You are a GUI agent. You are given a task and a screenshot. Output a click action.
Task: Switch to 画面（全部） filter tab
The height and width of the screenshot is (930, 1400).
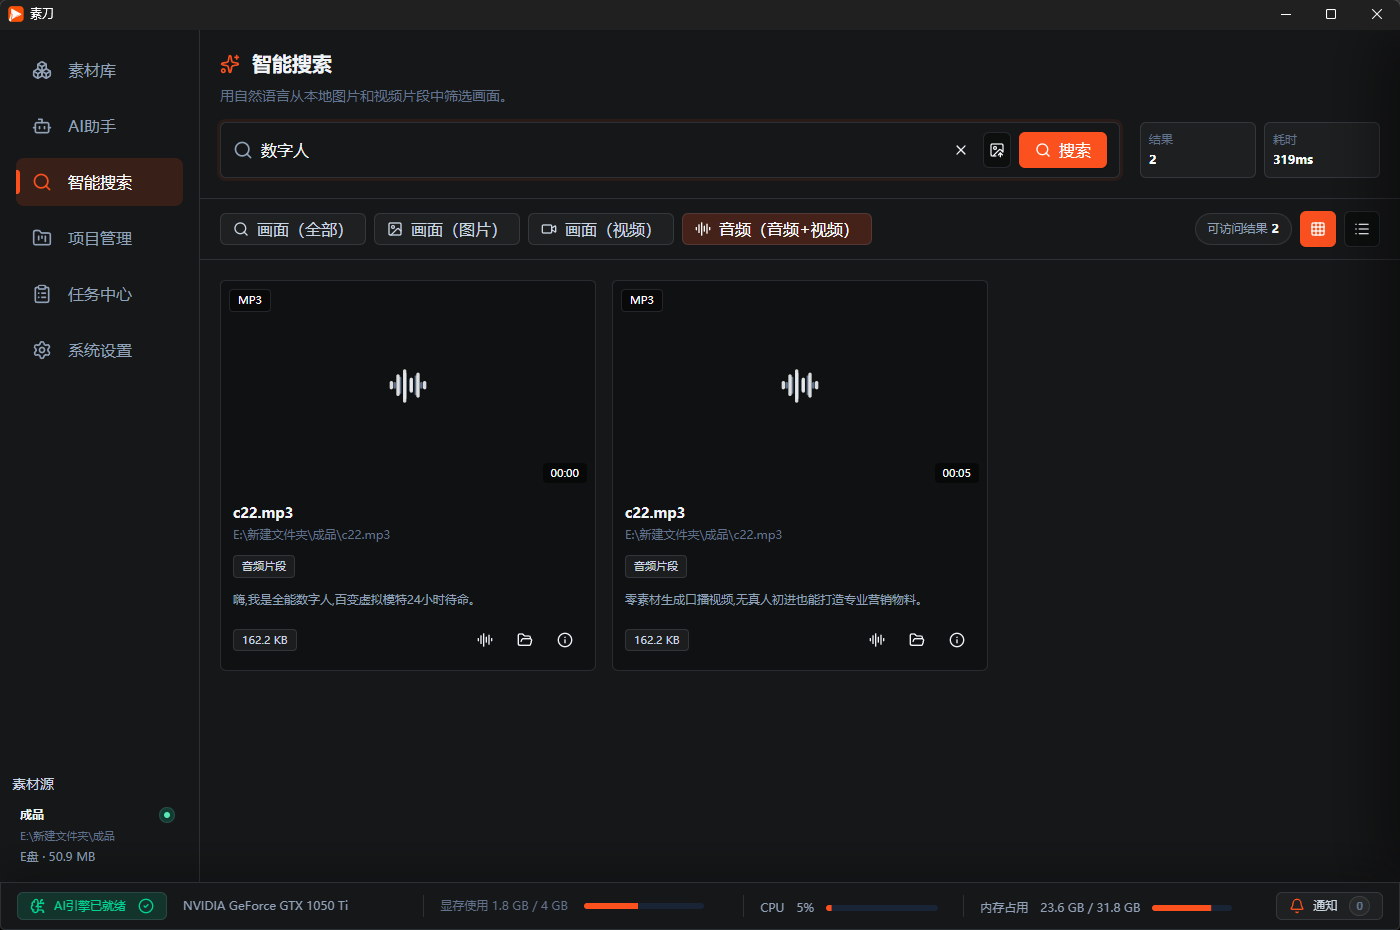293,229
